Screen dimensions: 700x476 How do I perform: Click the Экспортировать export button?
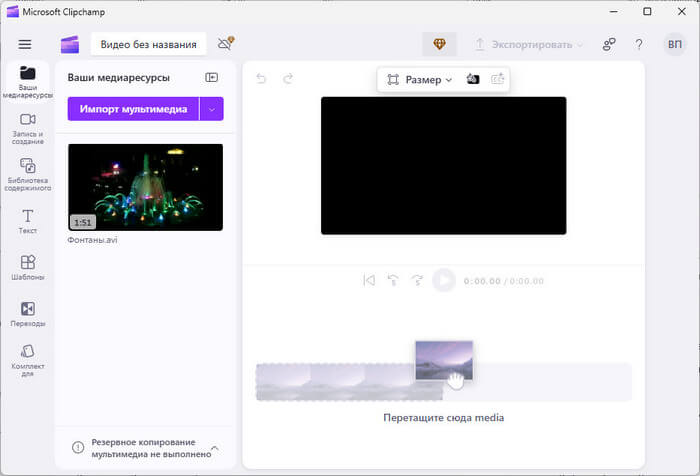(x=530, y=44)
